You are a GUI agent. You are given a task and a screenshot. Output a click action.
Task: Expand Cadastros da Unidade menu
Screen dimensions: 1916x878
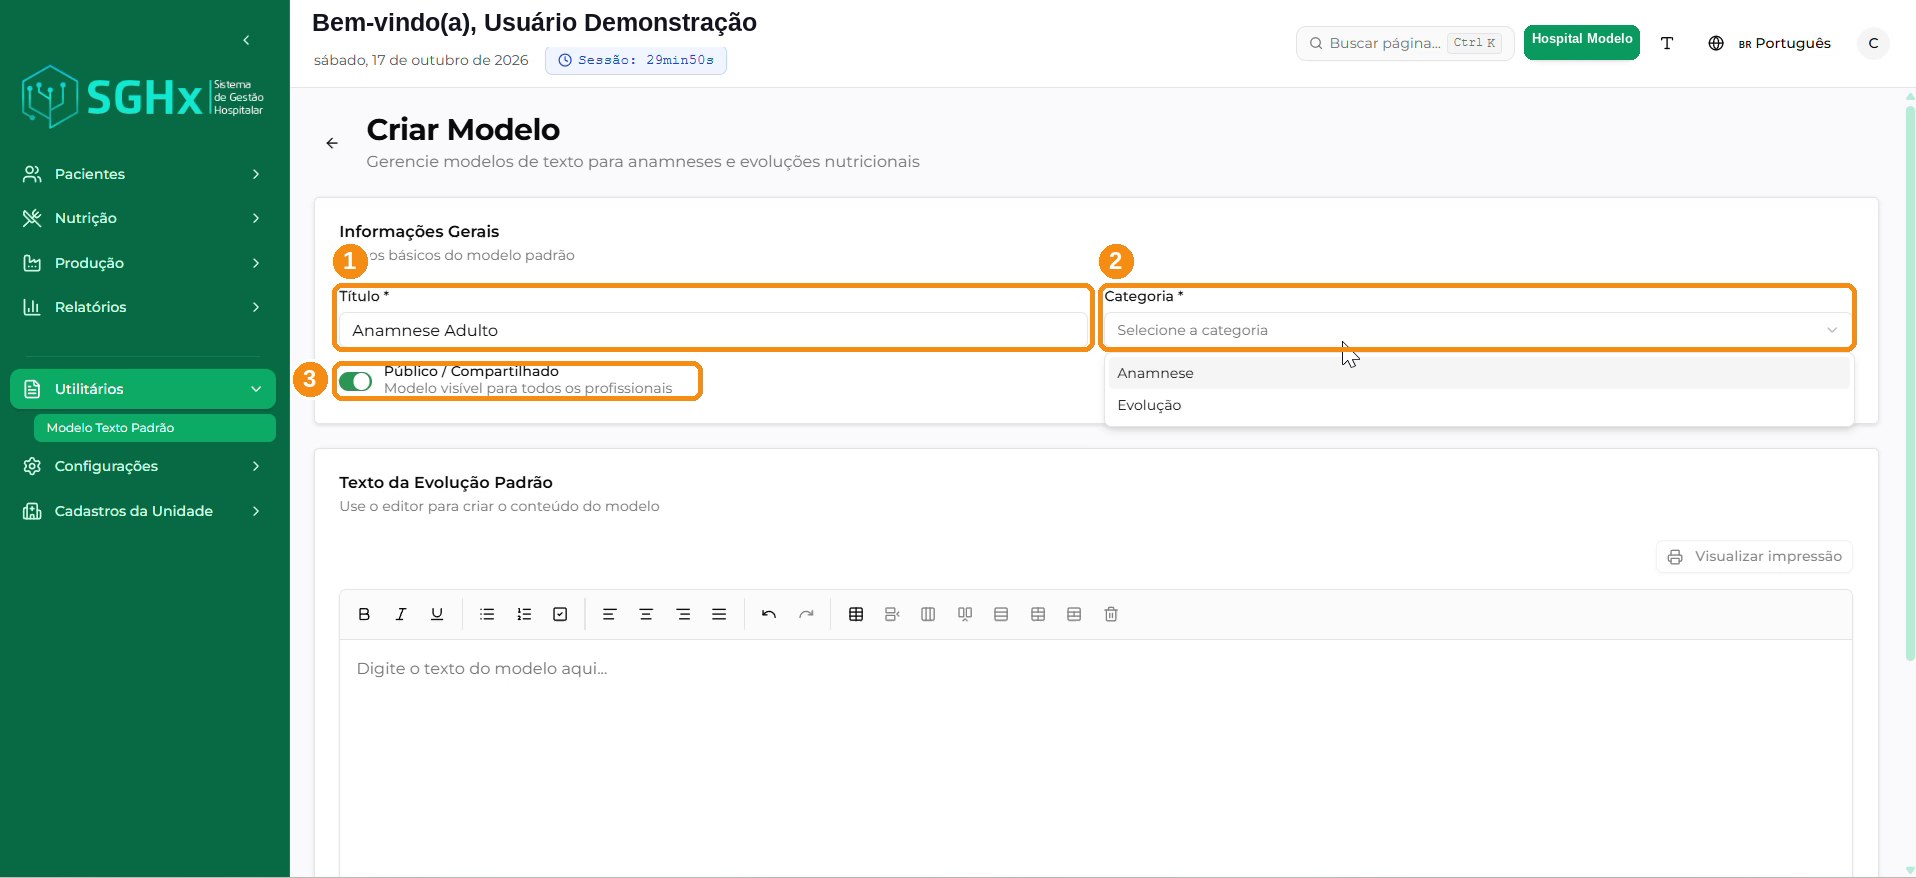pos(142,511)
